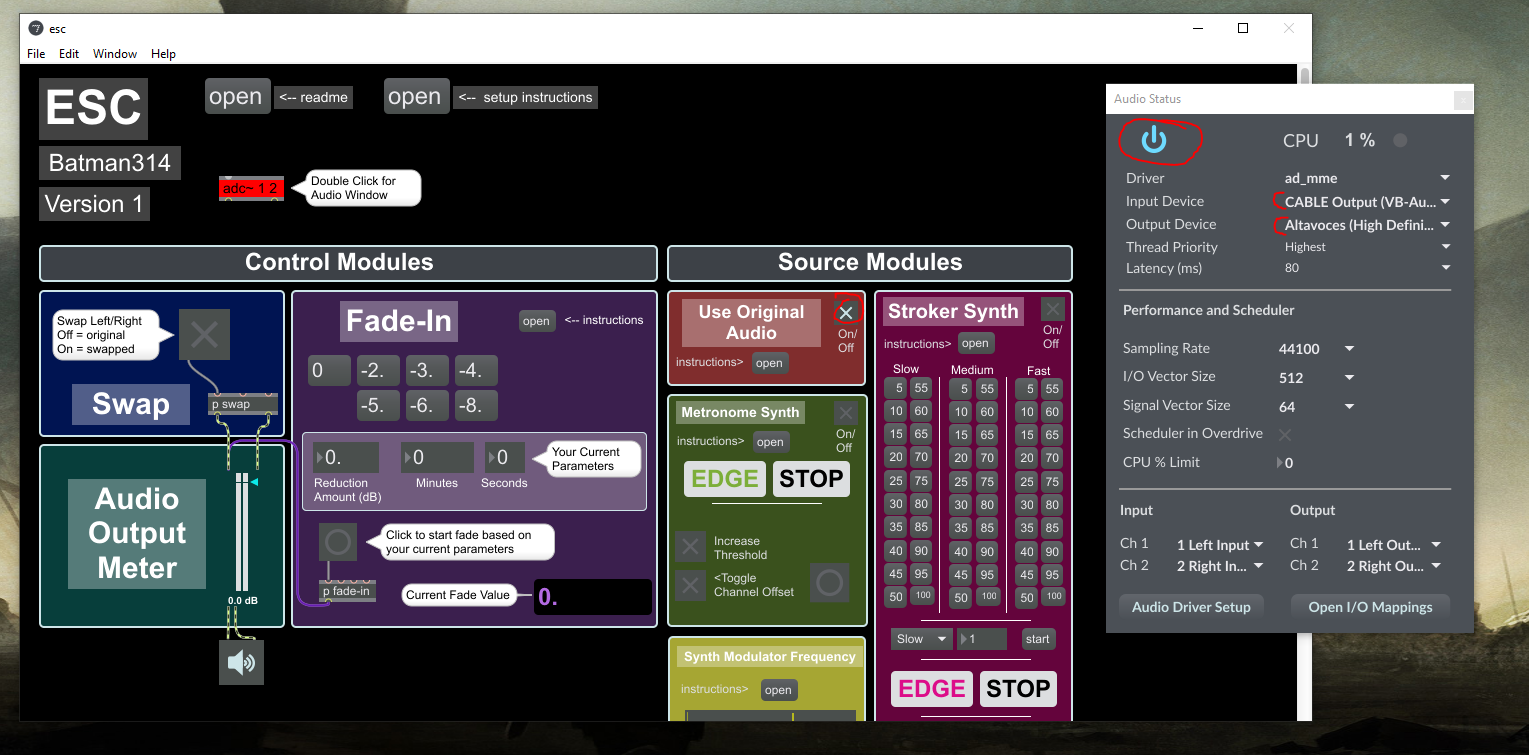Select the -8. preset in Fade-In

pos(476,406)
